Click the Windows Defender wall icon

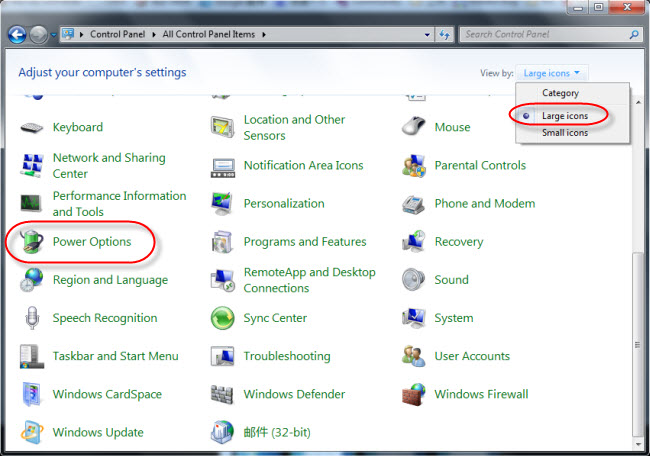[x=222, y=394]
